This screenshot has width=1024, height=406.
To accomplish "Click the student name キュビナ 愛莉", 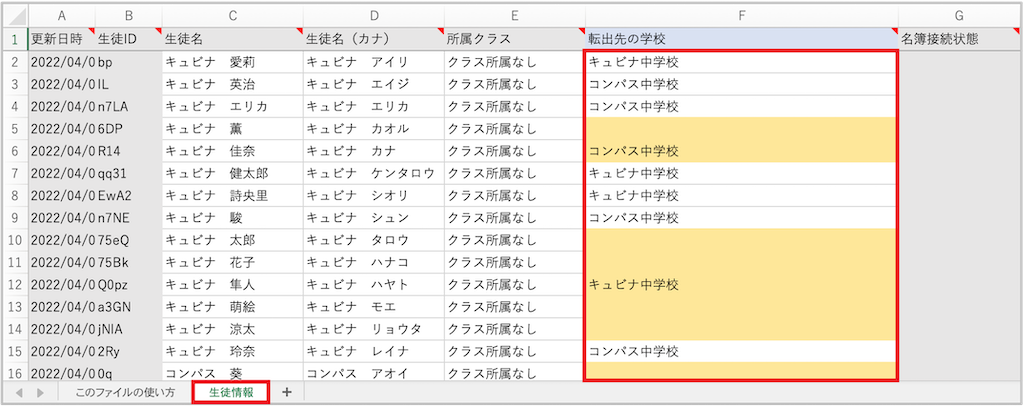I will coord(232,62).
